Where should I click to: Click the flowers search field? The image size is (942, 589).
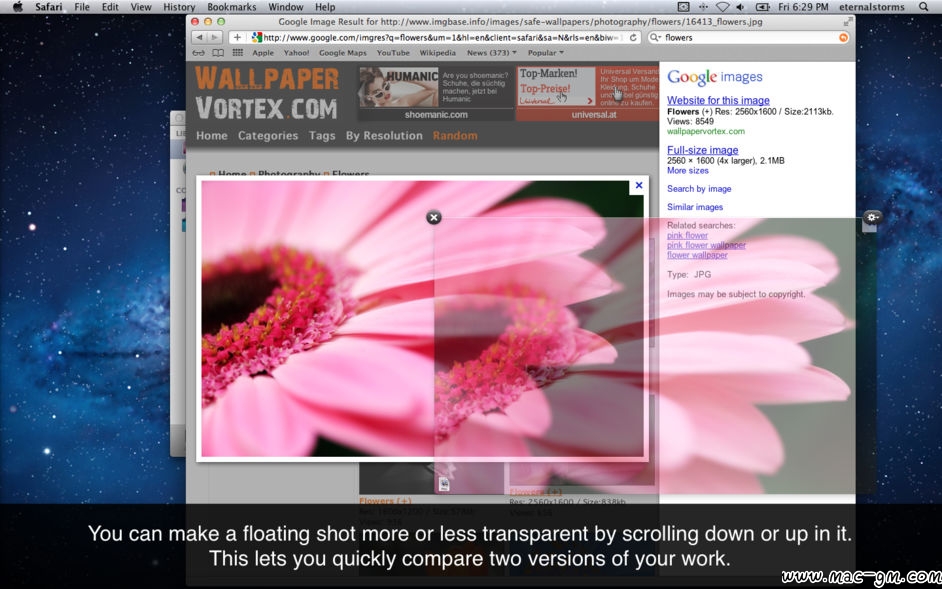click(x=749, y=37)
